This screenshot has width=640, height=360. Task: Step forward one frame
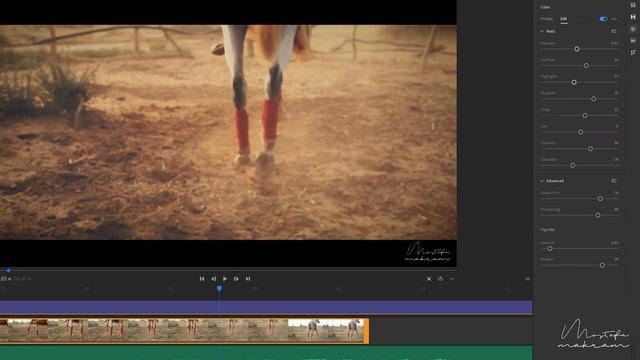236,279
